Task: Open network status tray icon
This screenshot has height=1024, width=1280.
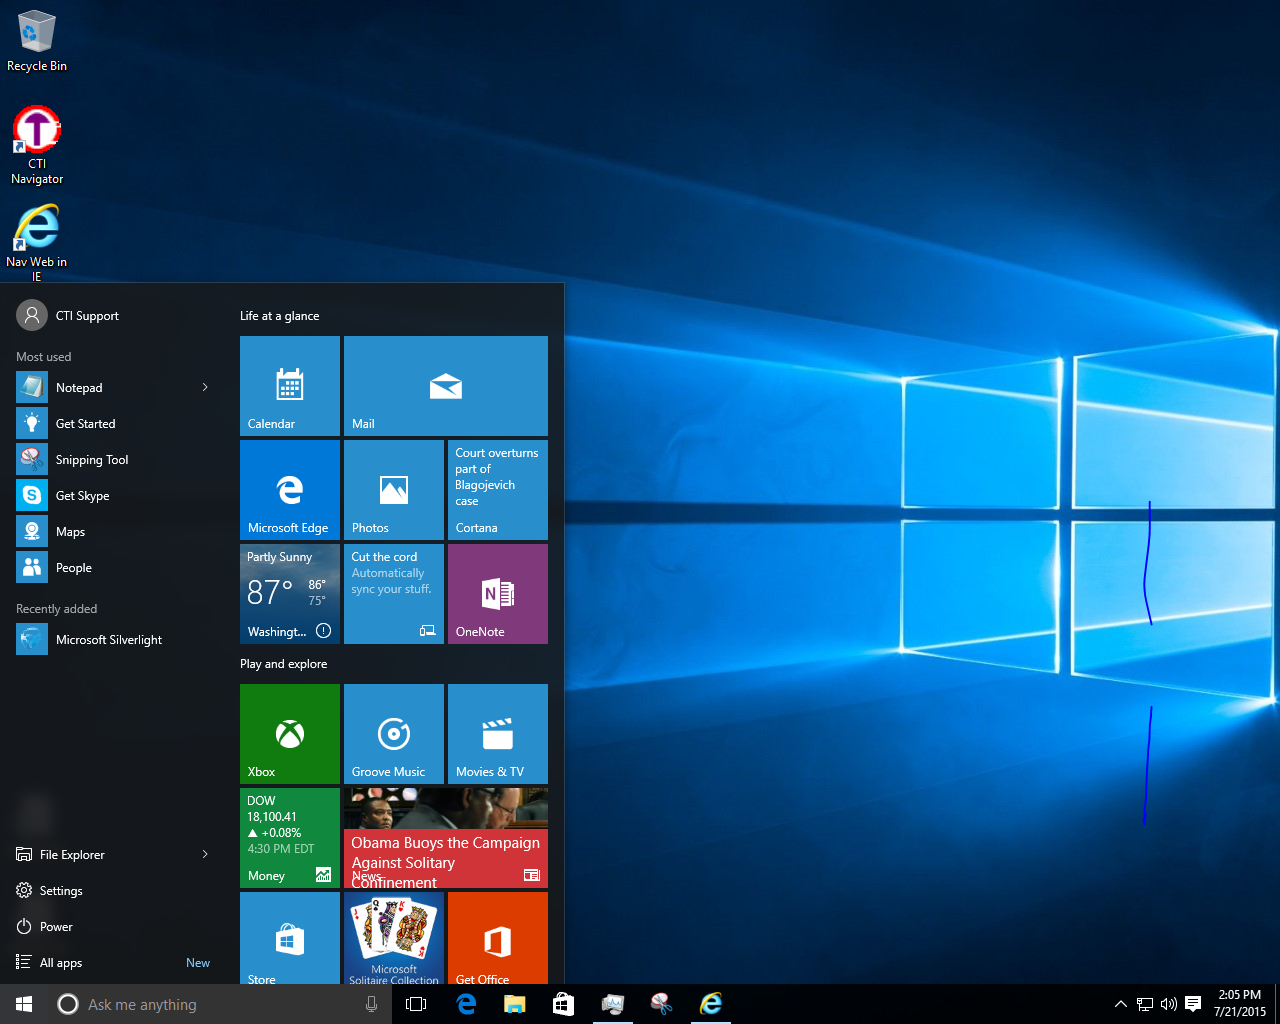Action: [1145, 1004]
